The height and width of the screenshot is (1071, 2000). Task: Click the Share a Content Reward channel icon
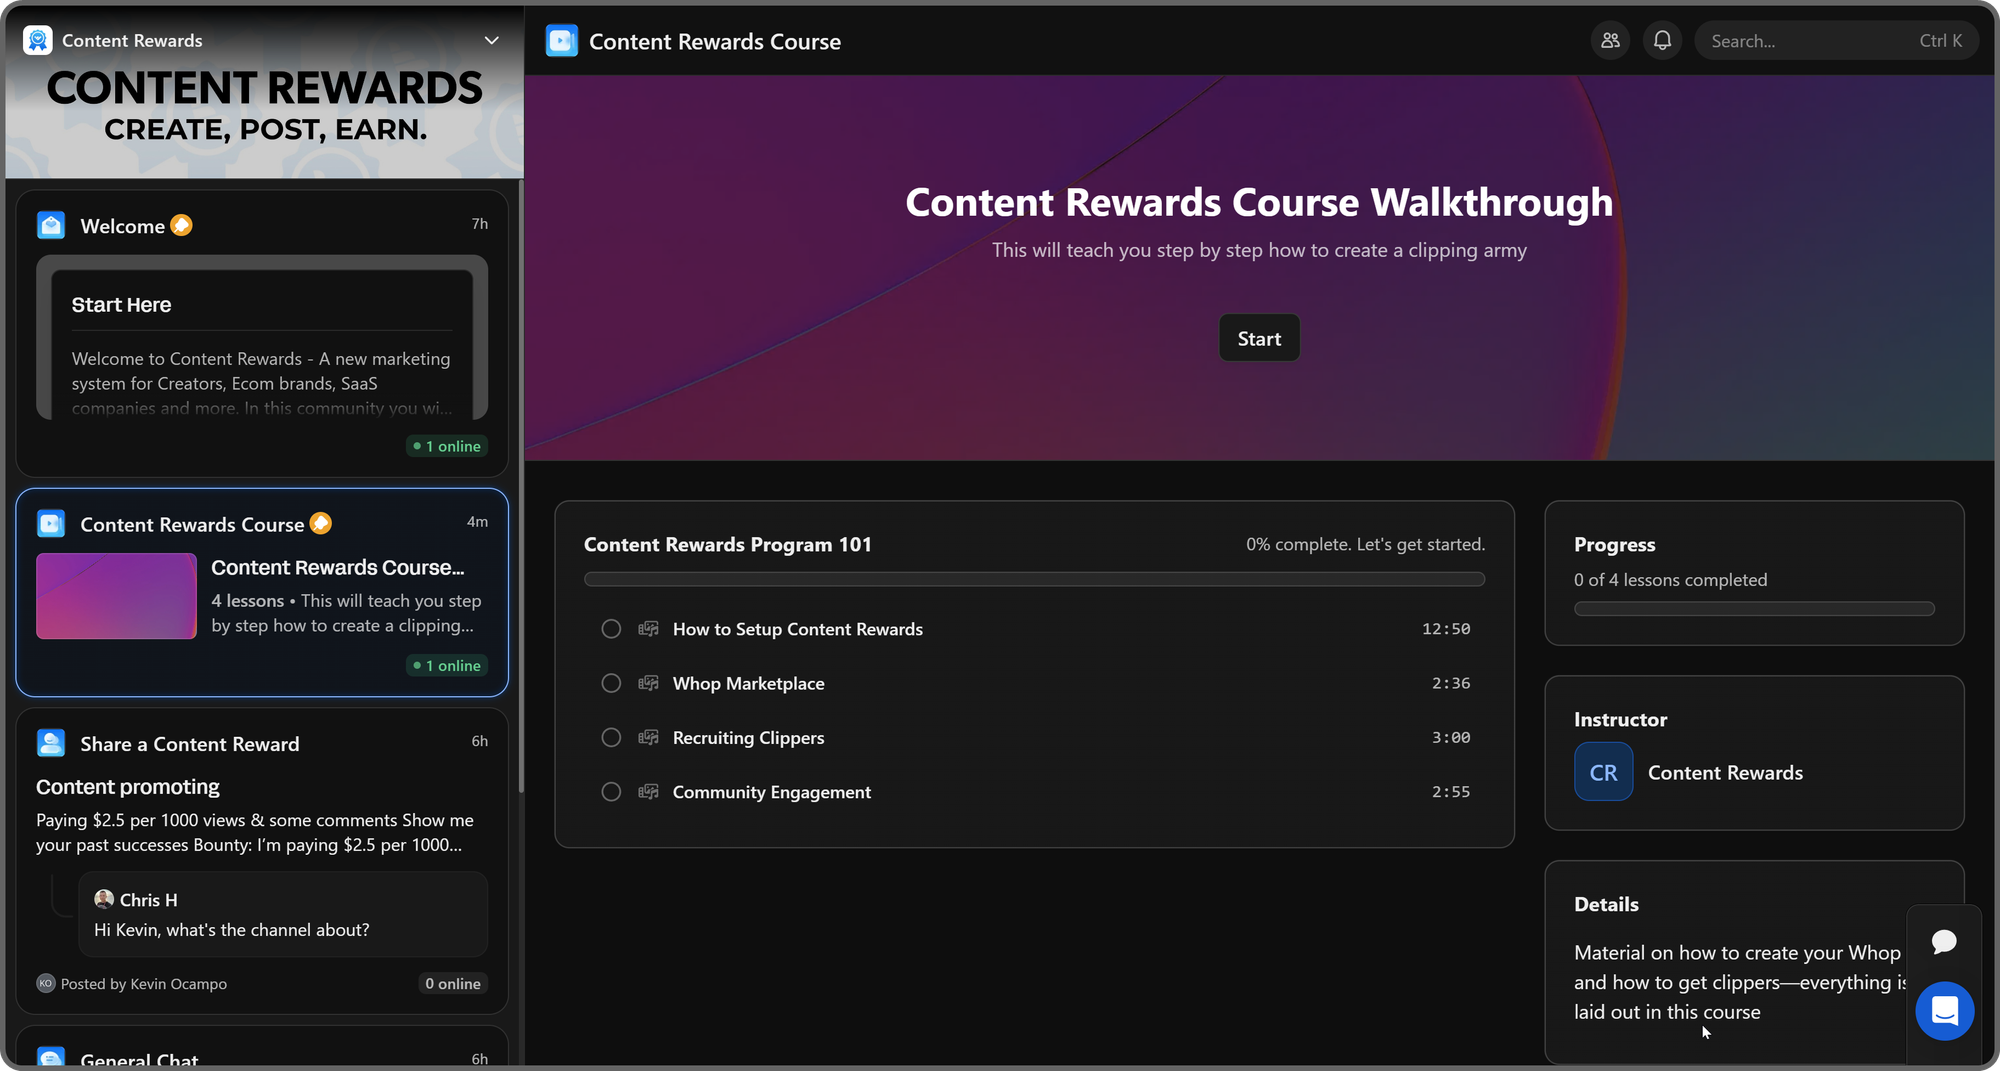coord(51,743)
